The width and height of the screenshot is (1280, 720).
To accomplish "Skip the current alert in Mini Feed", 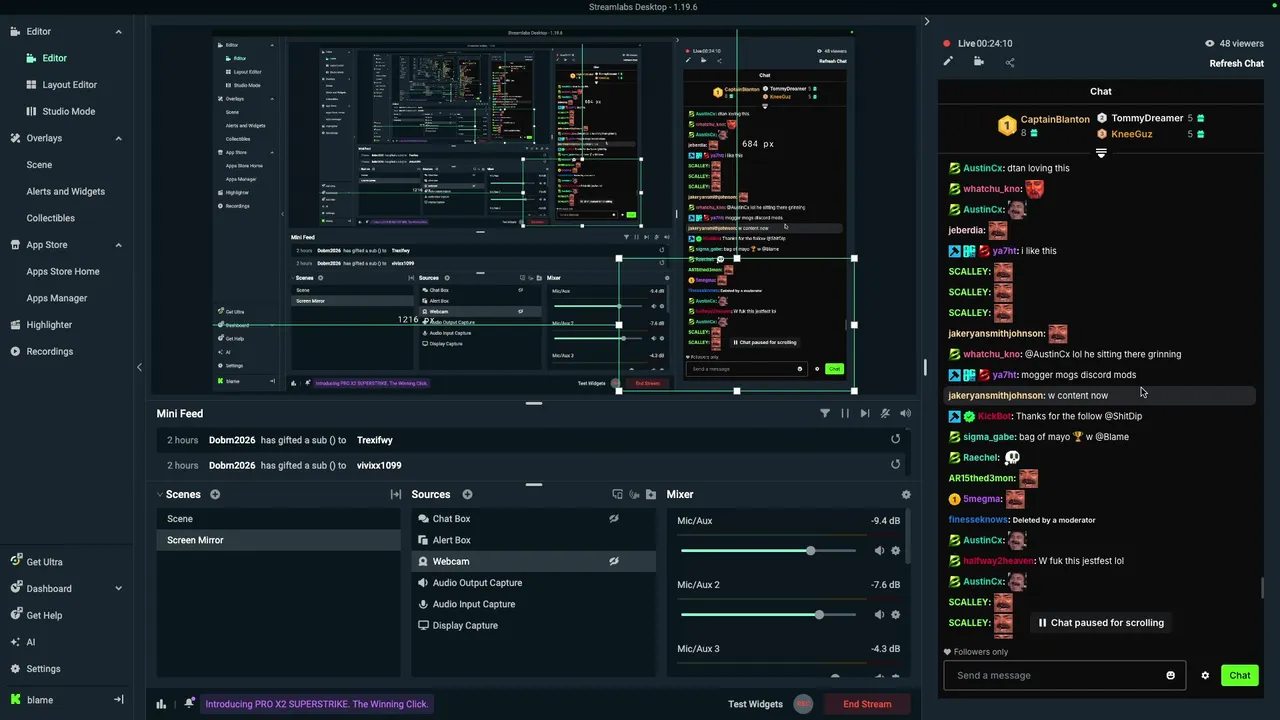I will (x=865, y=413).
